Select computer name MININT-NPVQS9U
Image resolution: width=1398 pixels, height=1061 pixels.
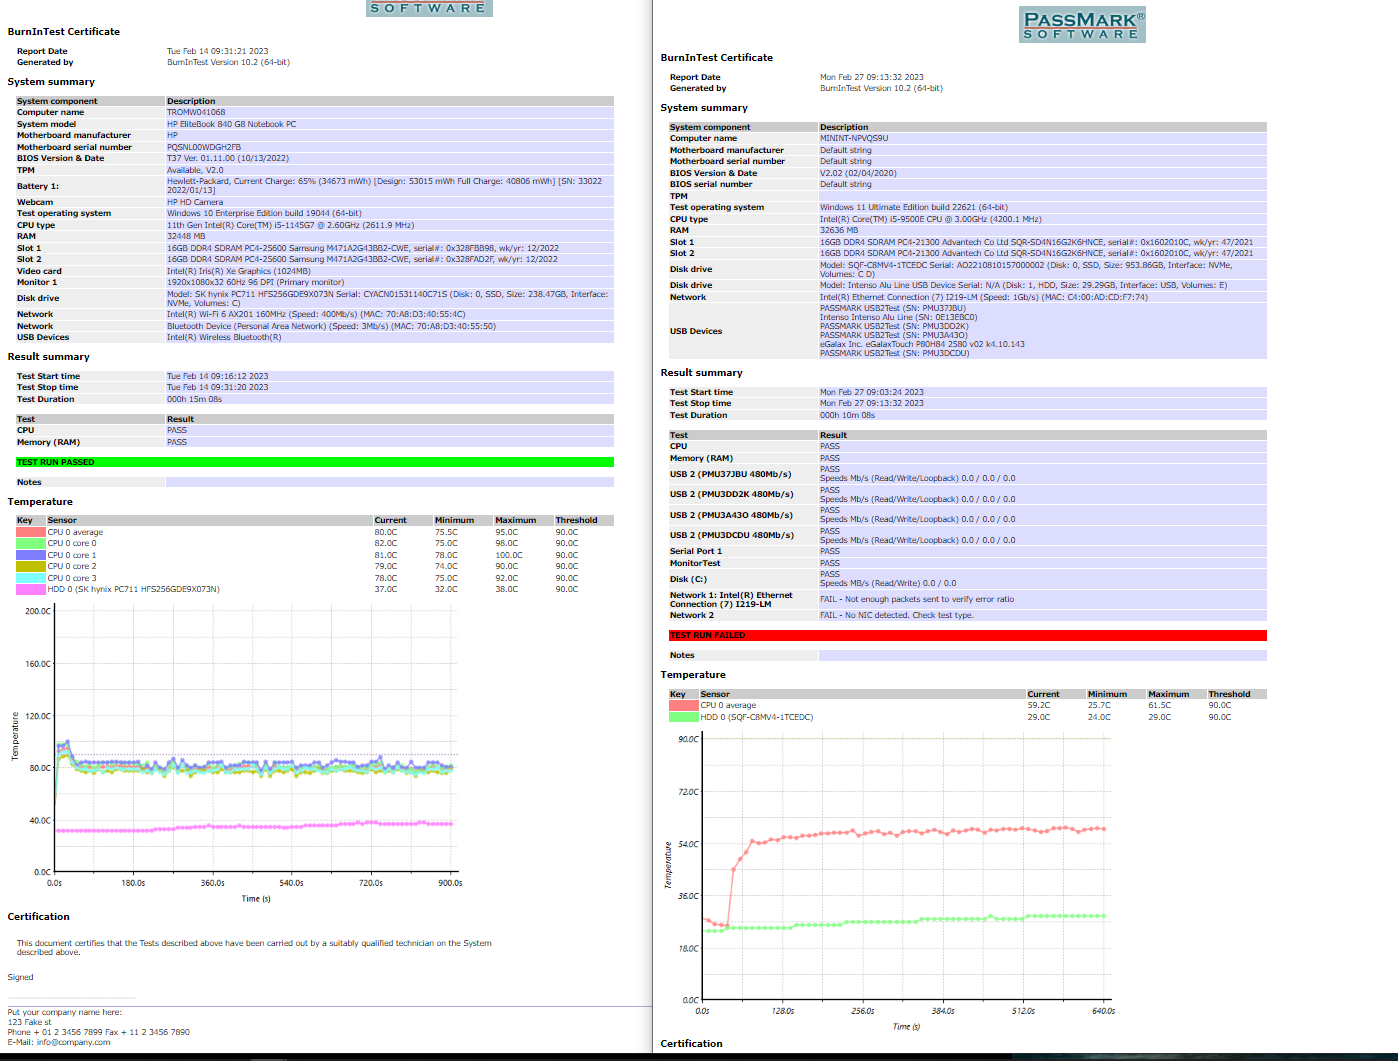pos(854,138)
